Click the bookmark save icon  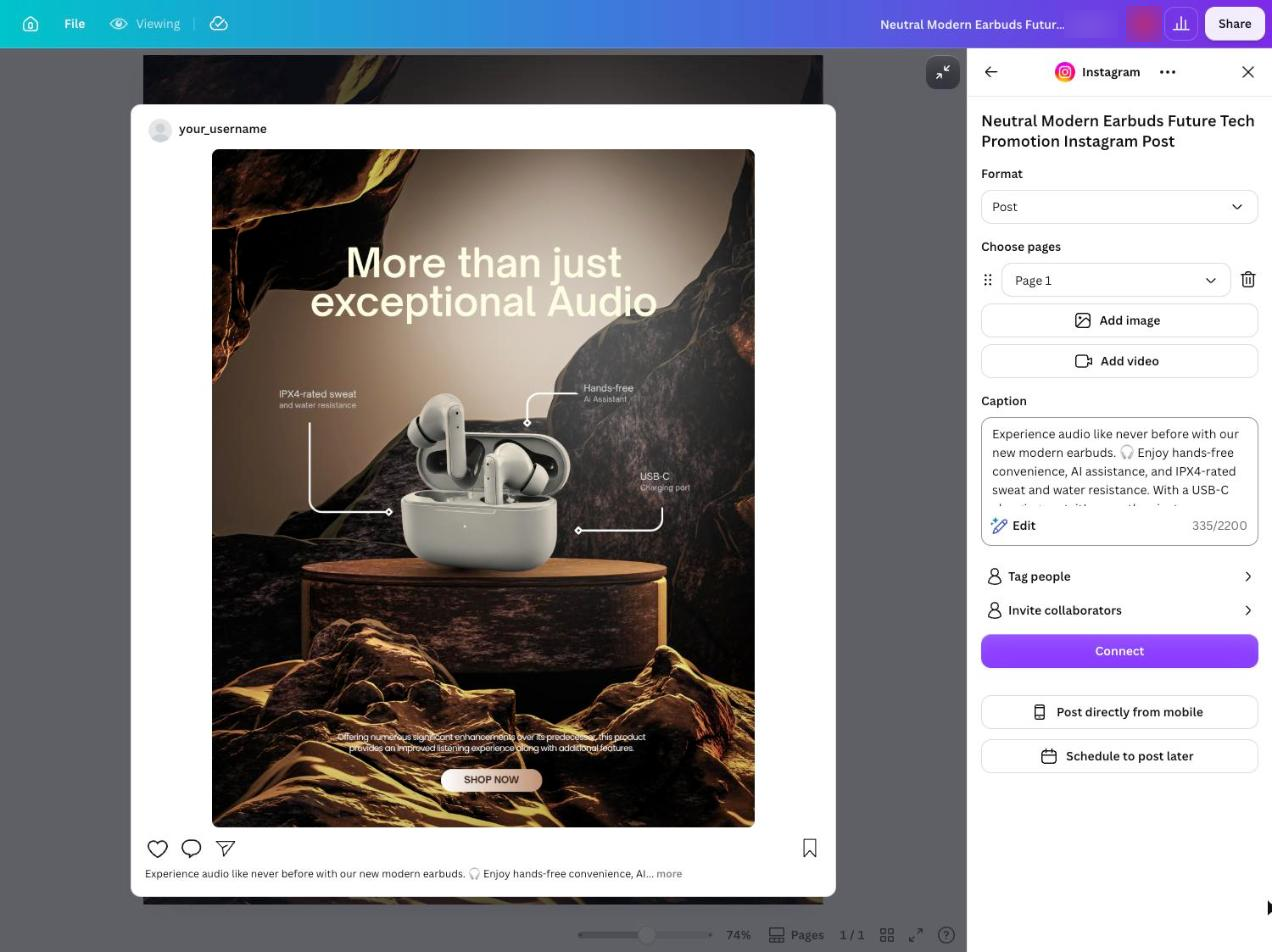tap(810, 849)
